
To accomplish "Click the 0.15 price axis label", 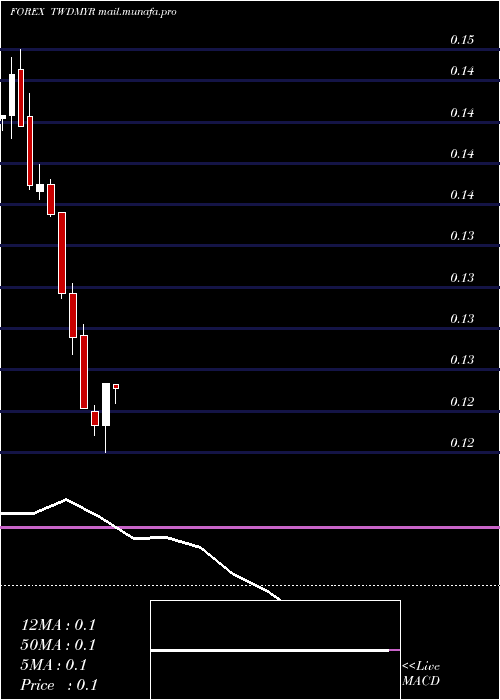I will click(462, 40).
